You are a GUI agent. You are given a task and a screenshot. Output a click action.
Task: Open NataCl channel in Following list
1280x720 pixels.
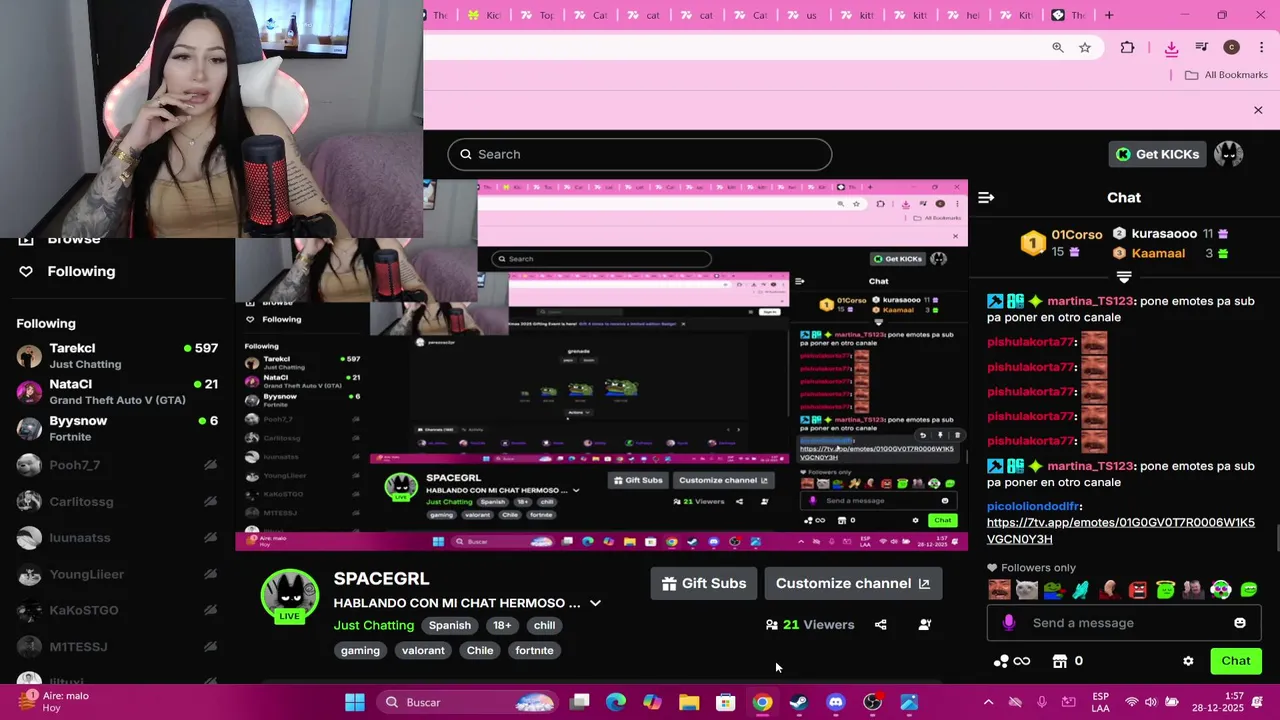pyautogui.click(x=117, y=392)
